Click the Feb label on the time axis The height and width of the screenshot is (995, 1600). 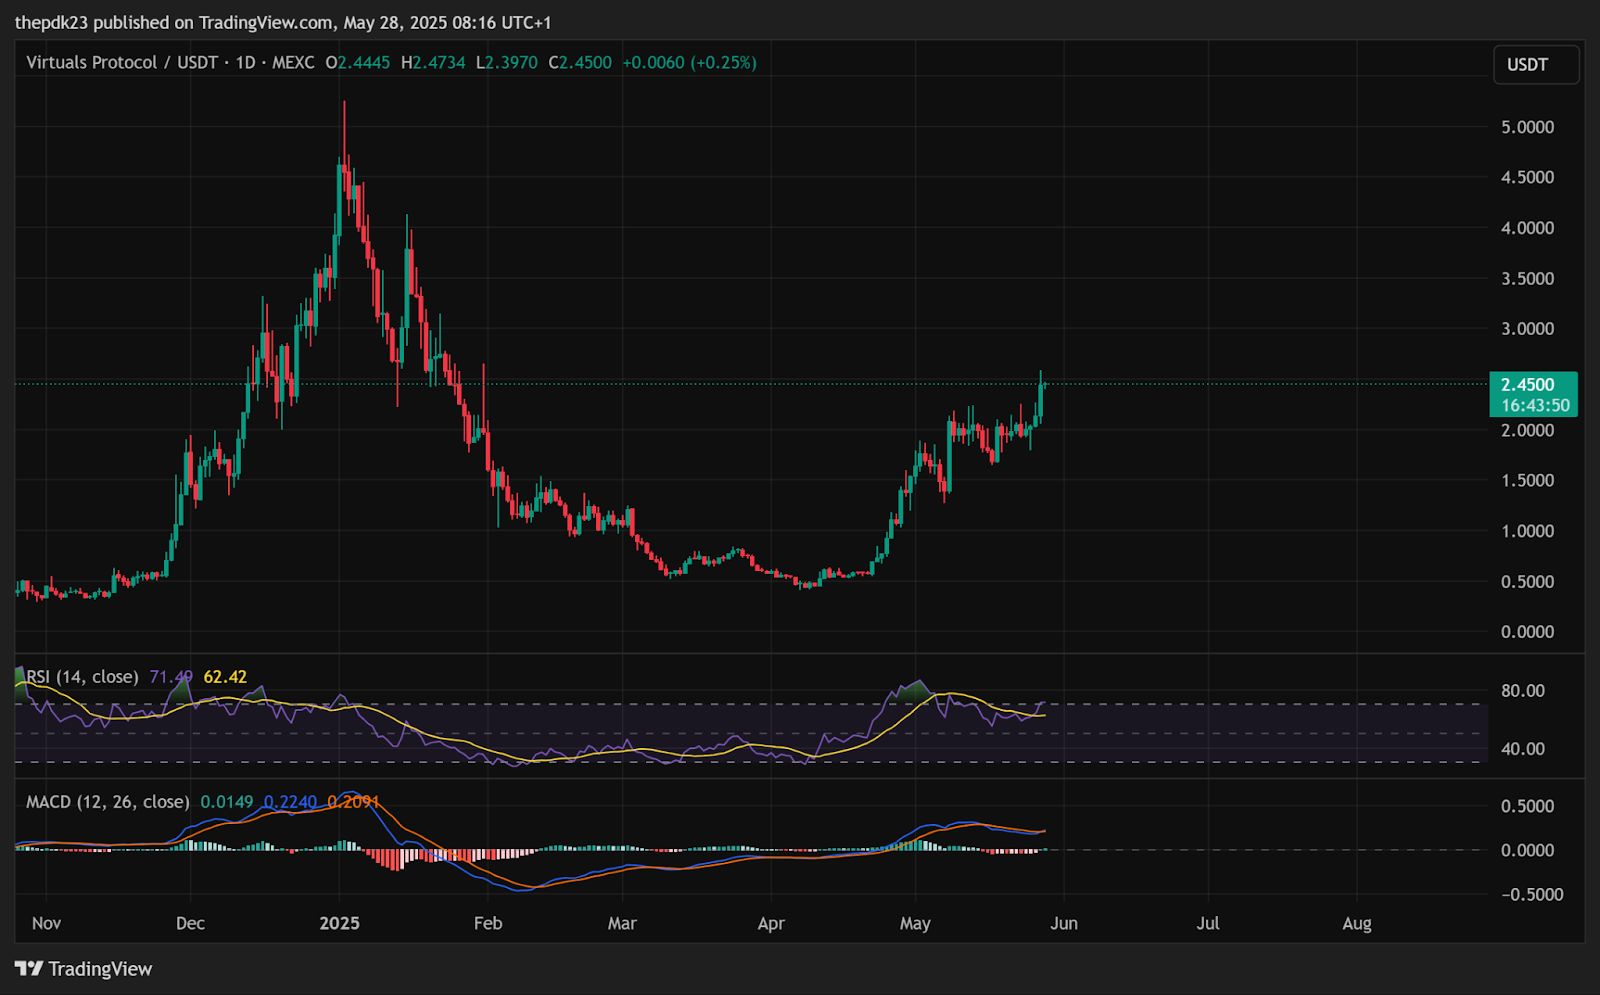487,923
